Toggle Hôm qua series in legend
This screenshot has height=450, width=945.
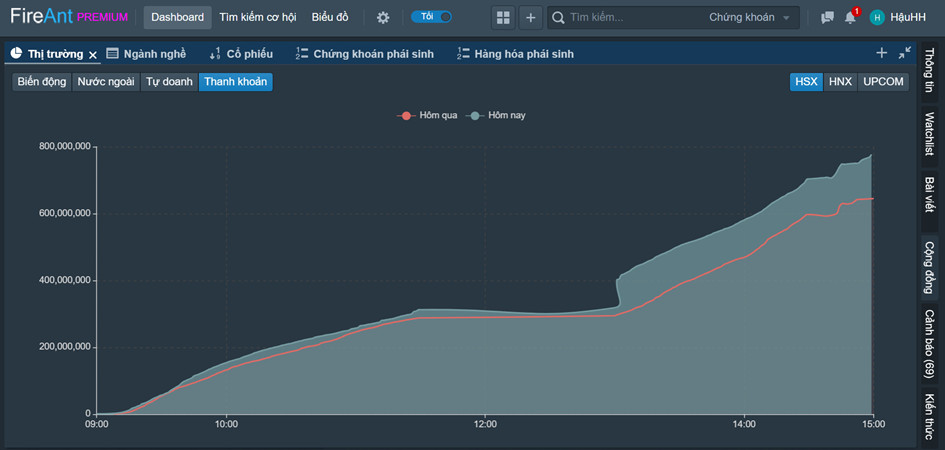pyautogui.click(x=428, y=115)
